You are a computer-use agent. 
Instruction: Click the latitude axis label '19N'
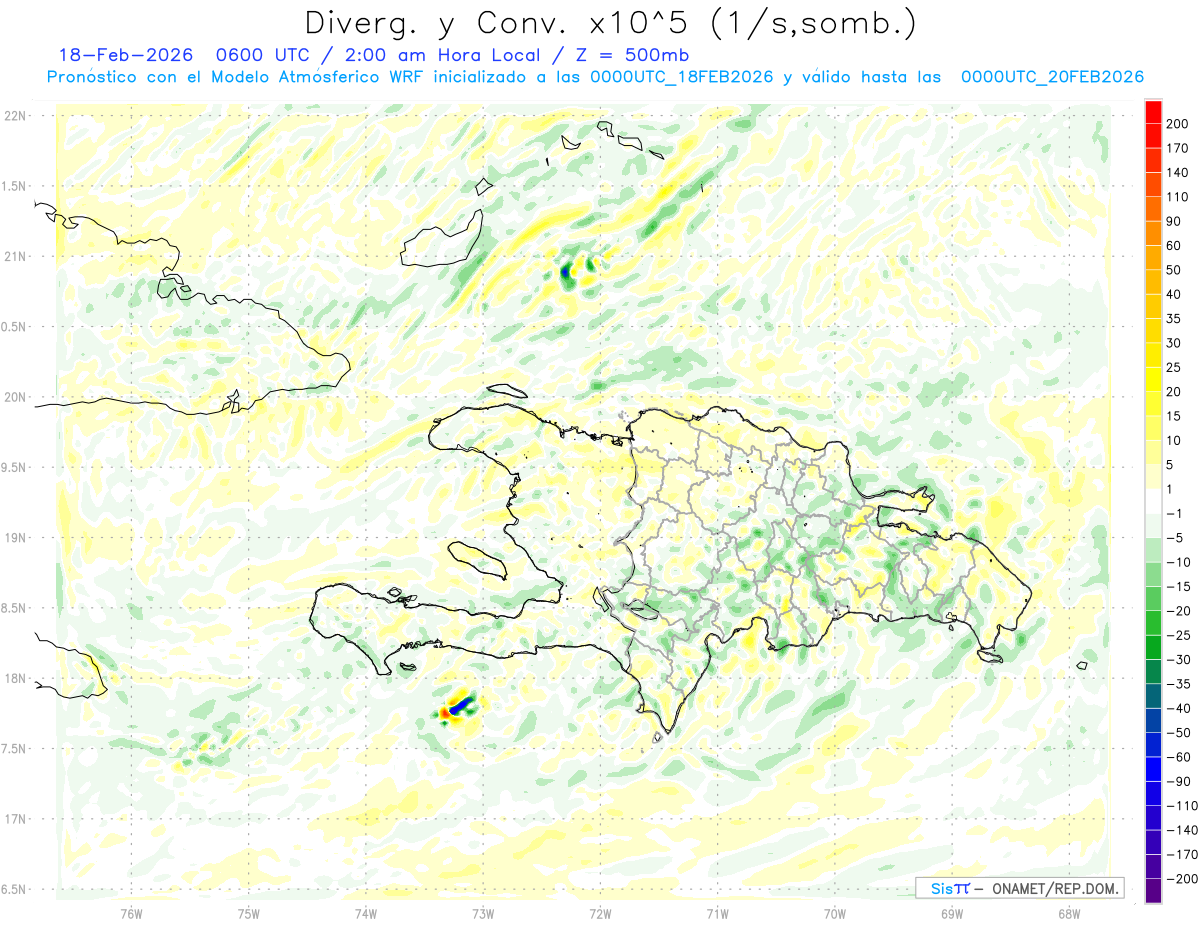pyautogui.click(x=15, y=538)
